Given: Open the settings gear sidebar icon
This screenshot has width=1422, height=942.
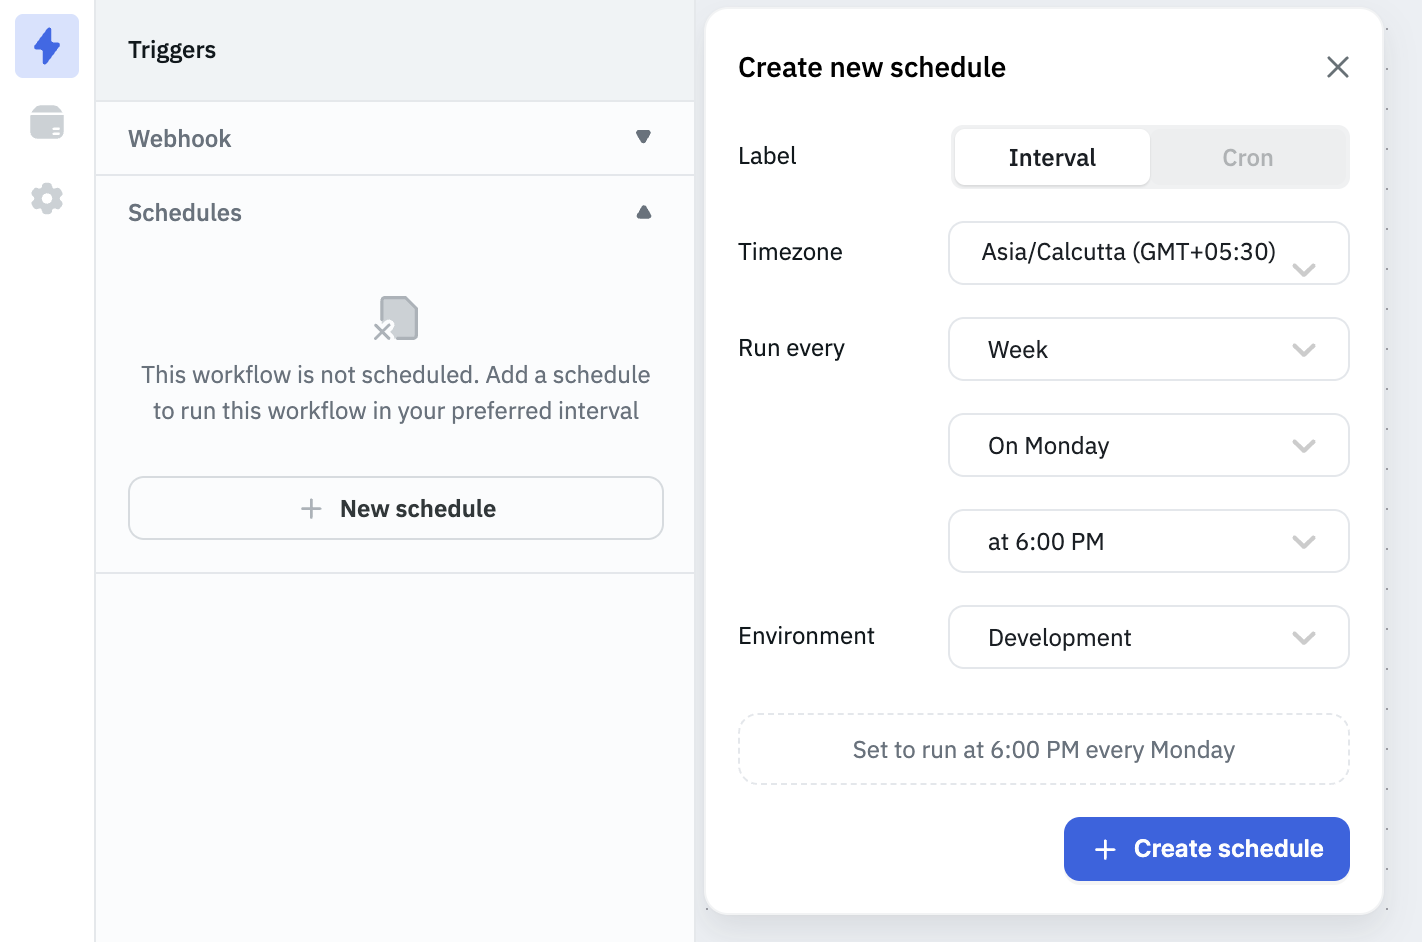Looking at the screenshot, I should coord(47,198).
